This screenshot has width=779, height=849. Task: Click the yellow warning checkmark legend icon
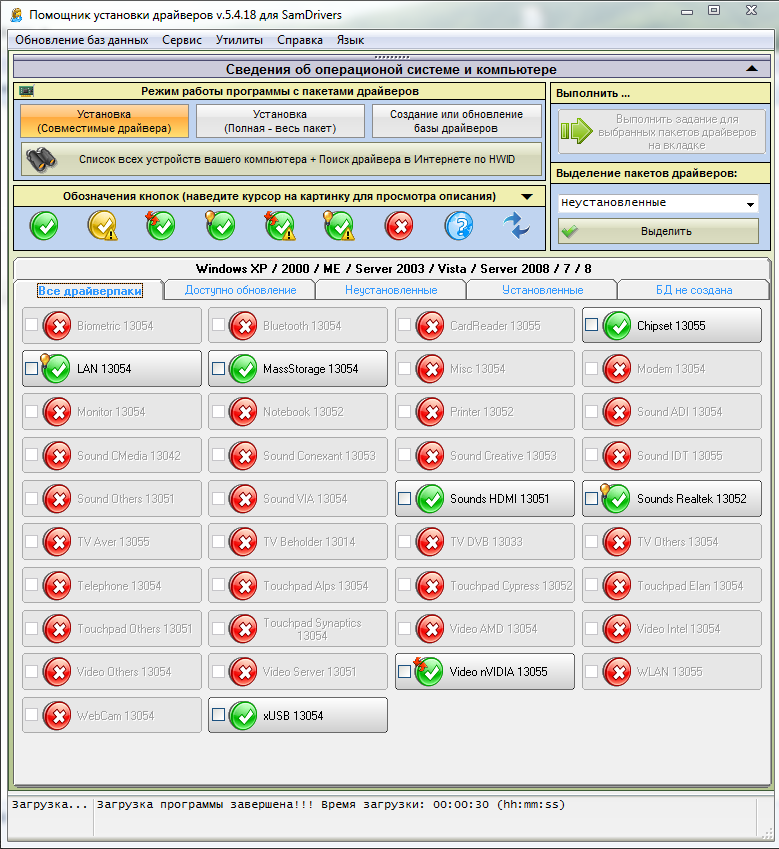103,226
